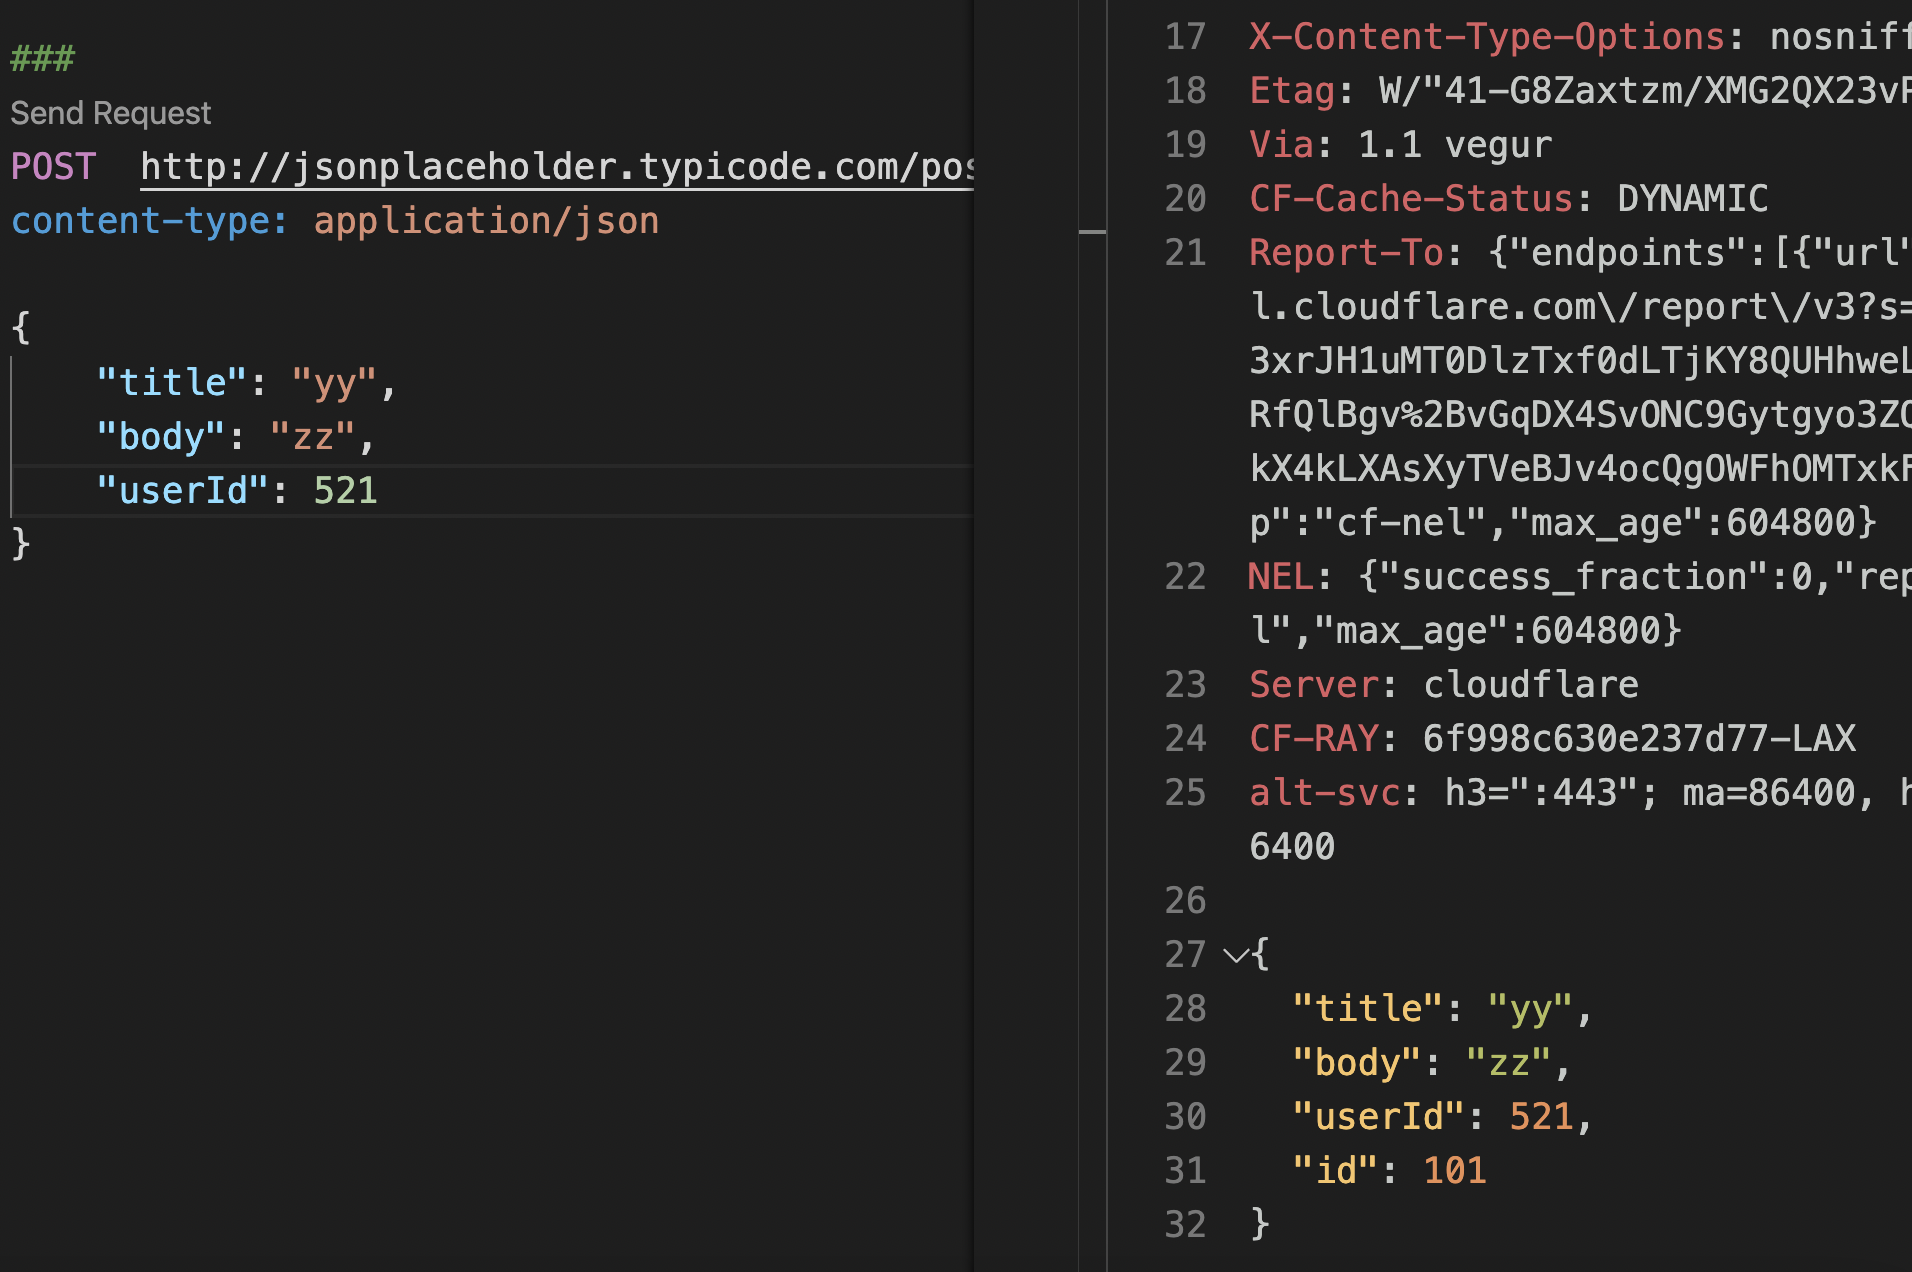Click the NEL response header
Screen dimensions: 1912x1272
(x=1281, y=577)
